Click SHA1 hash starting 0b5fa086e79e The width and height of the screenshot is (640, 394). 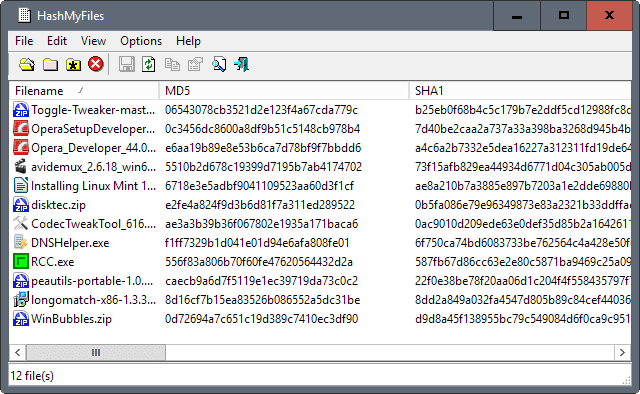523,205
